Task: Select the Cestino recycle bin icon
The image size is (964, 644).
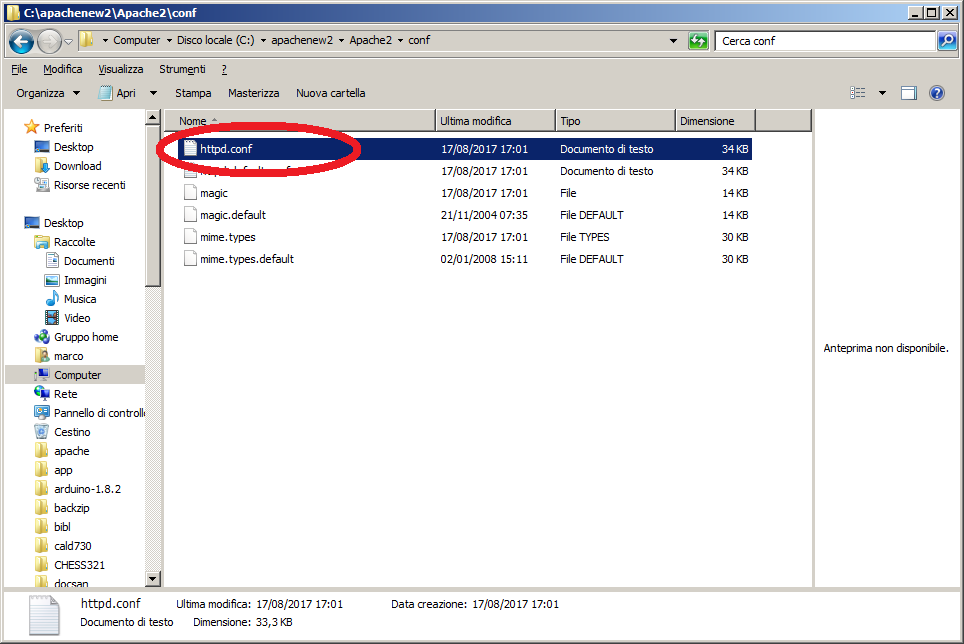Action: (42, 432)
